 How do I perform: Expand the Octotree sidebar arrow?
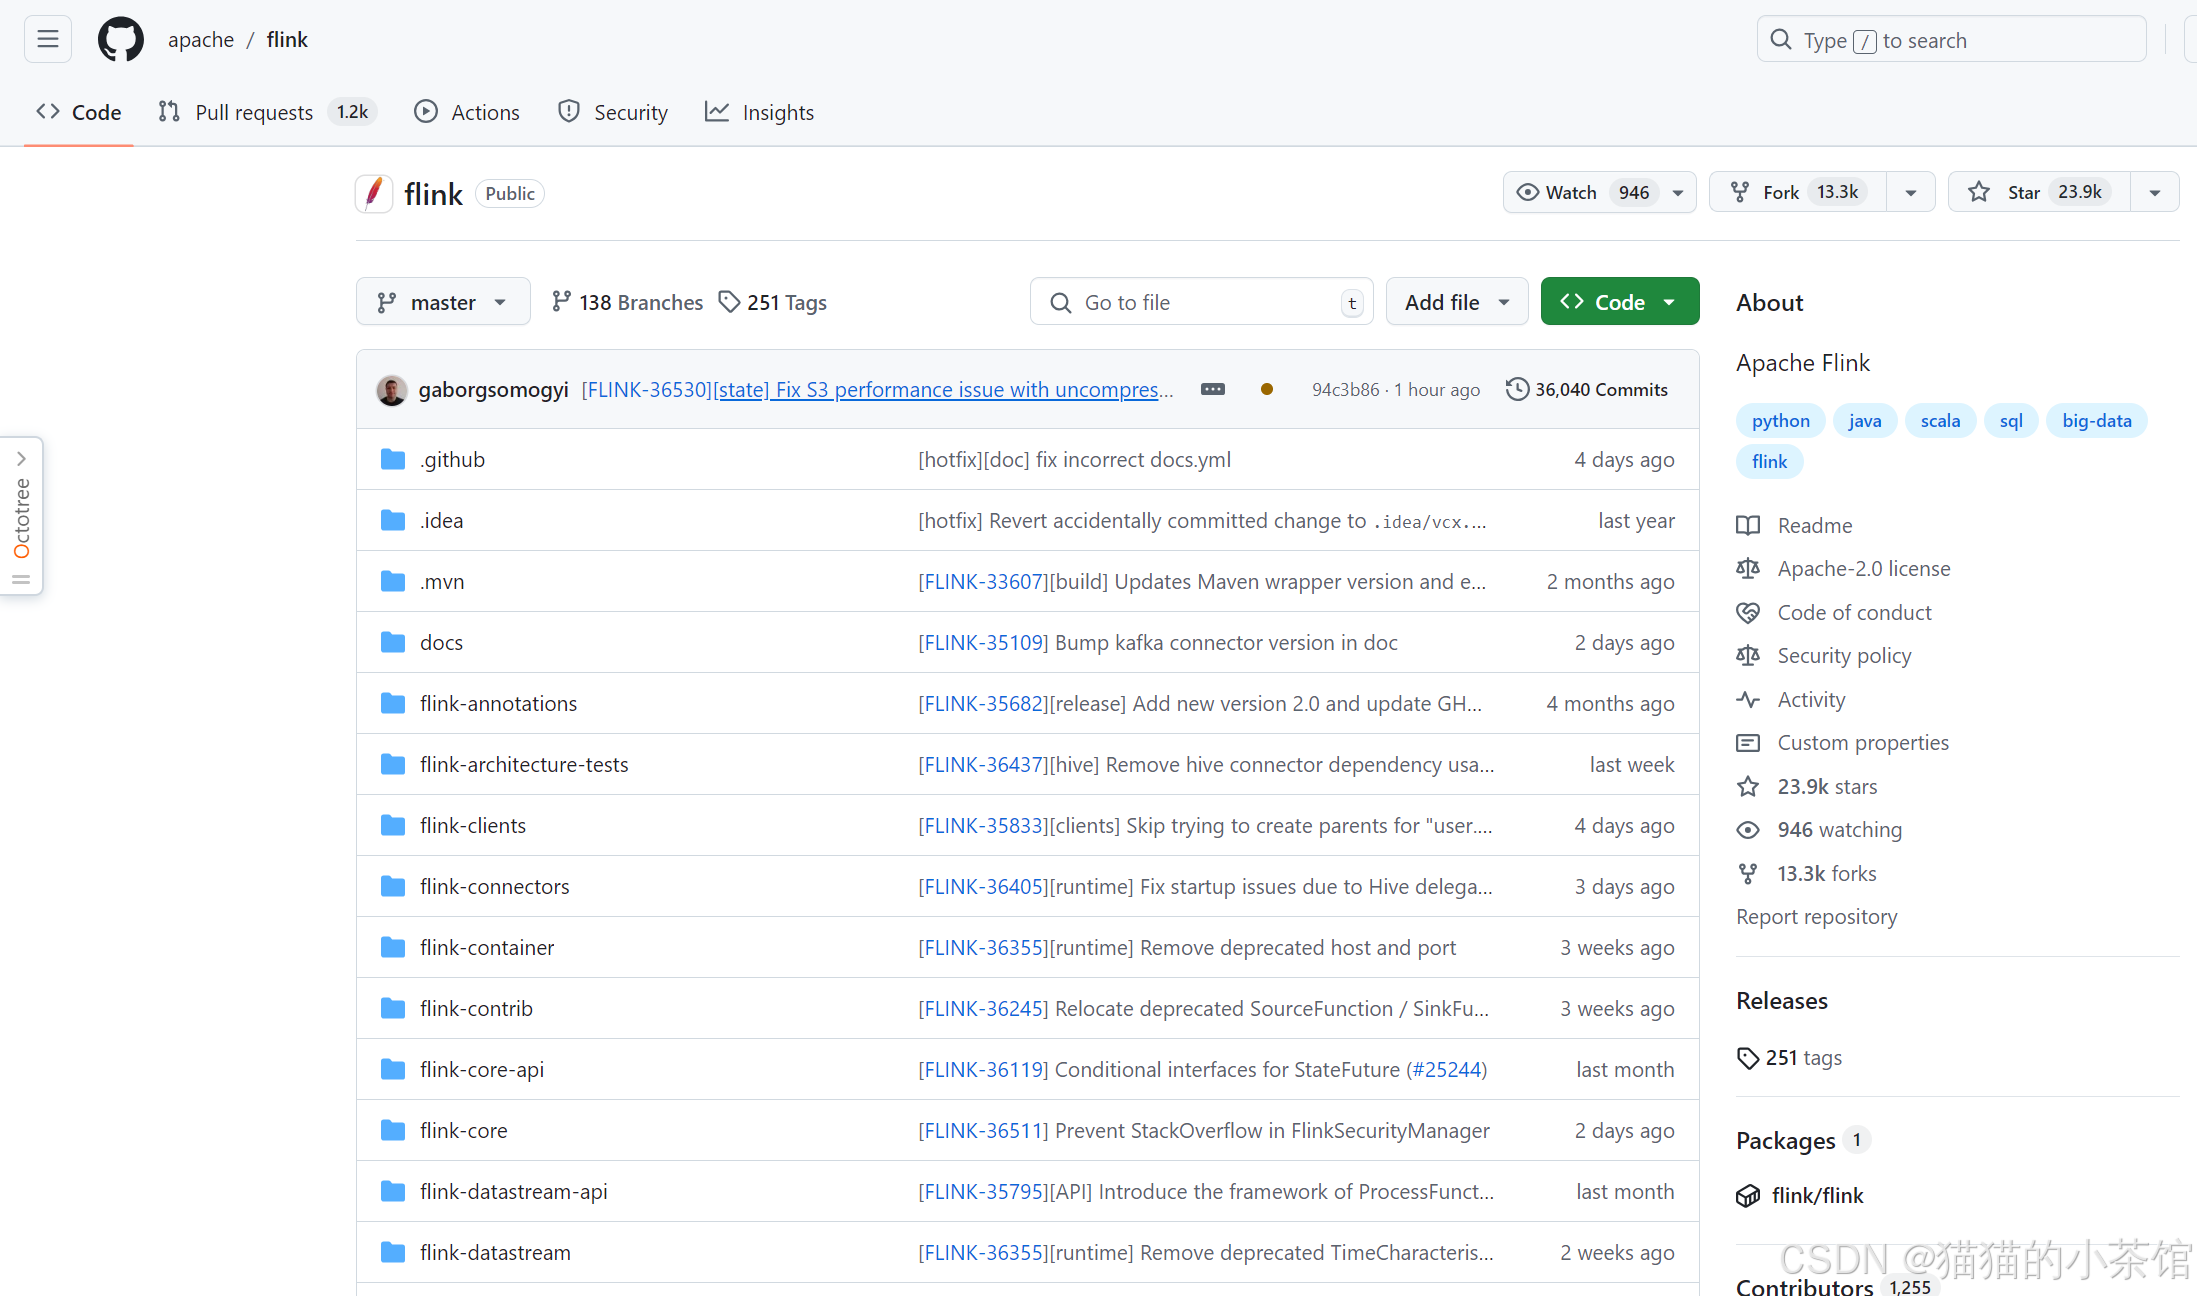(x=21, y=458)
